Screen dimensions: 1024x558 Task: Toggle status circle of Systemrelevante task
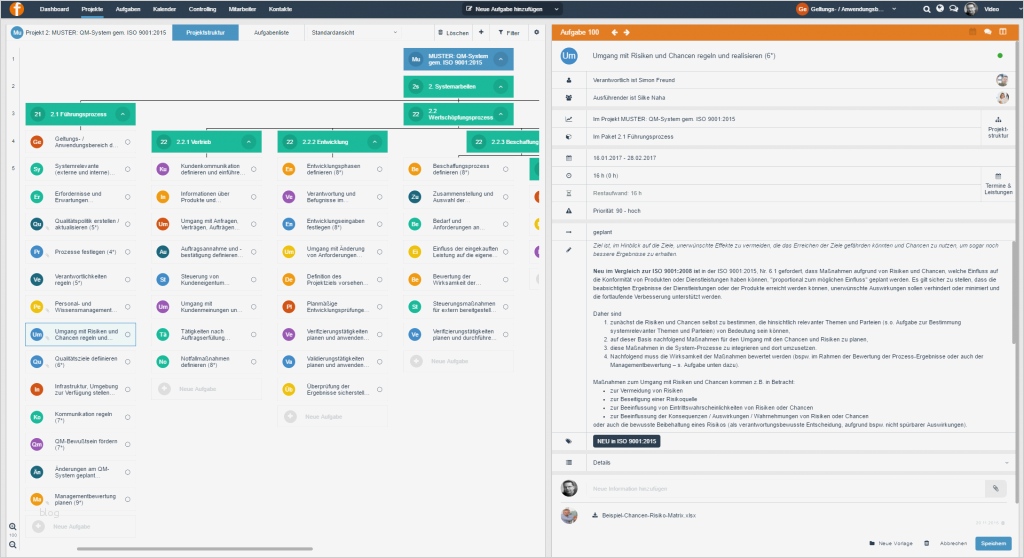127,169
